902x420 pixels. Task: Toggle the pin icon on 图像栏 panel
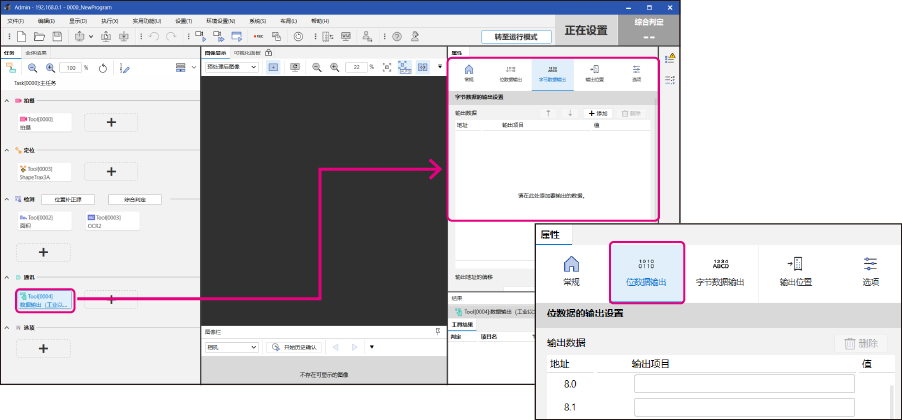tap(437, 330)
